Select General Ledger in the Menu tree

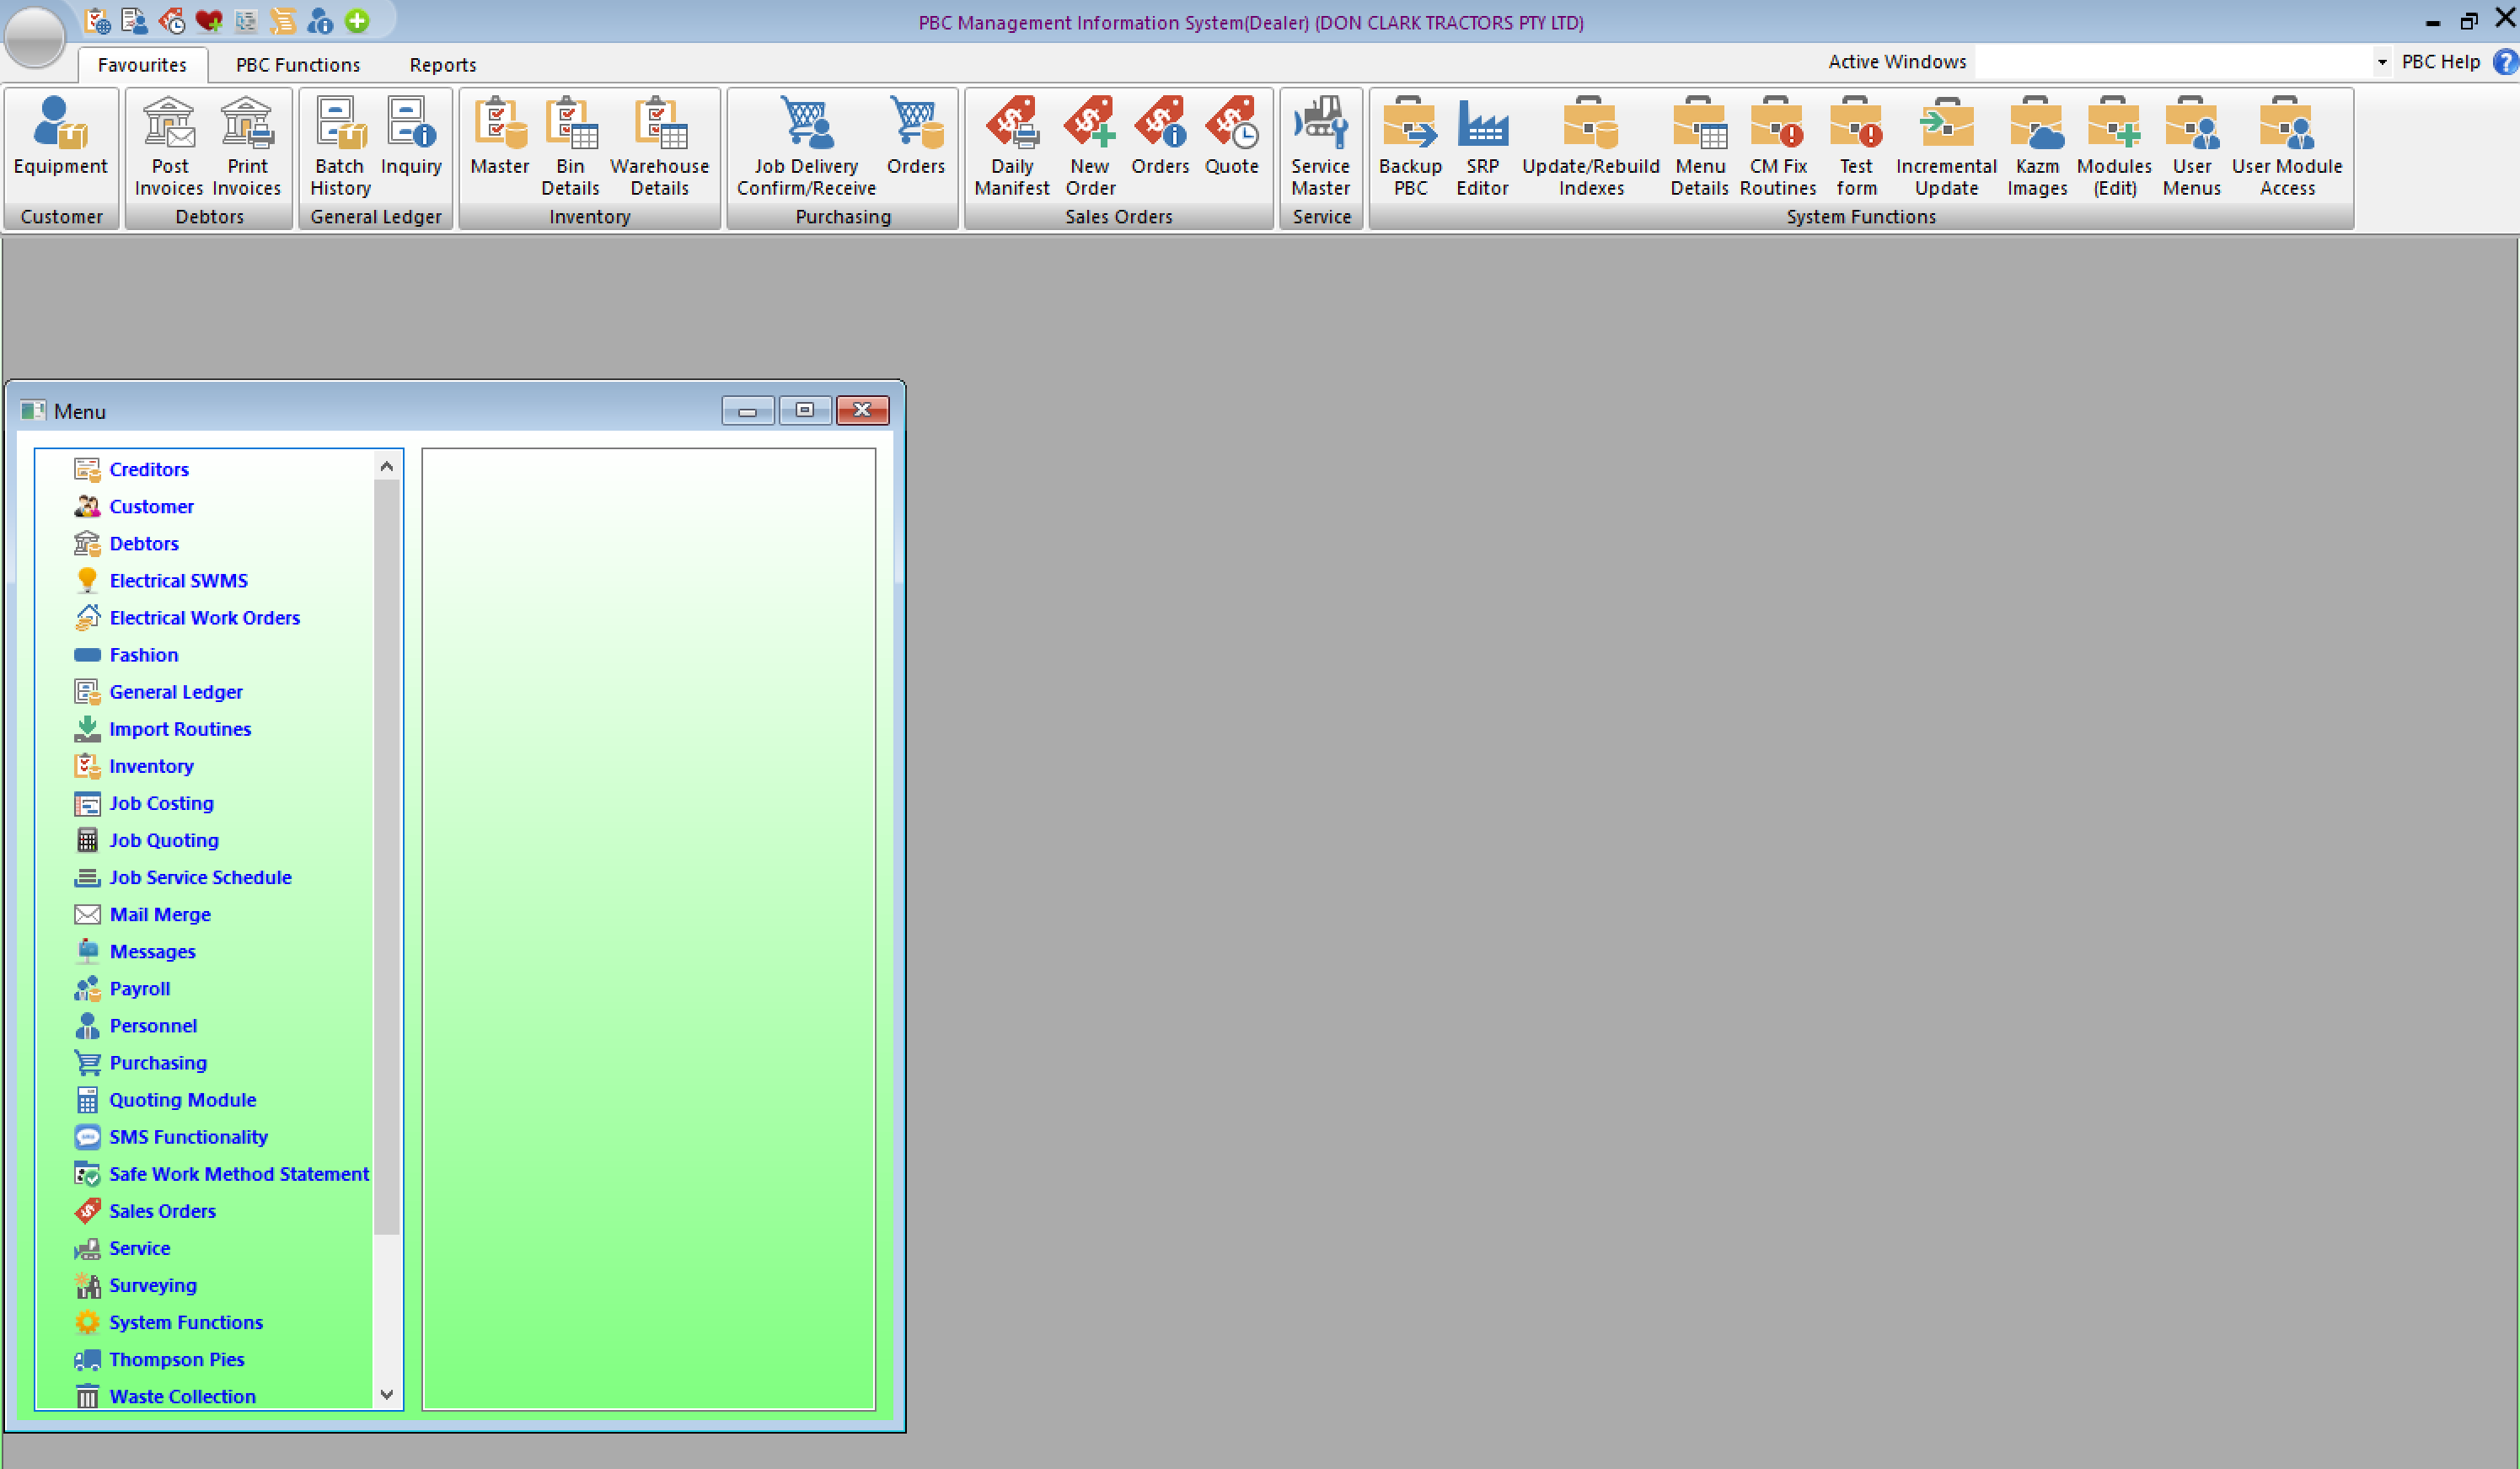click(176, 692)
